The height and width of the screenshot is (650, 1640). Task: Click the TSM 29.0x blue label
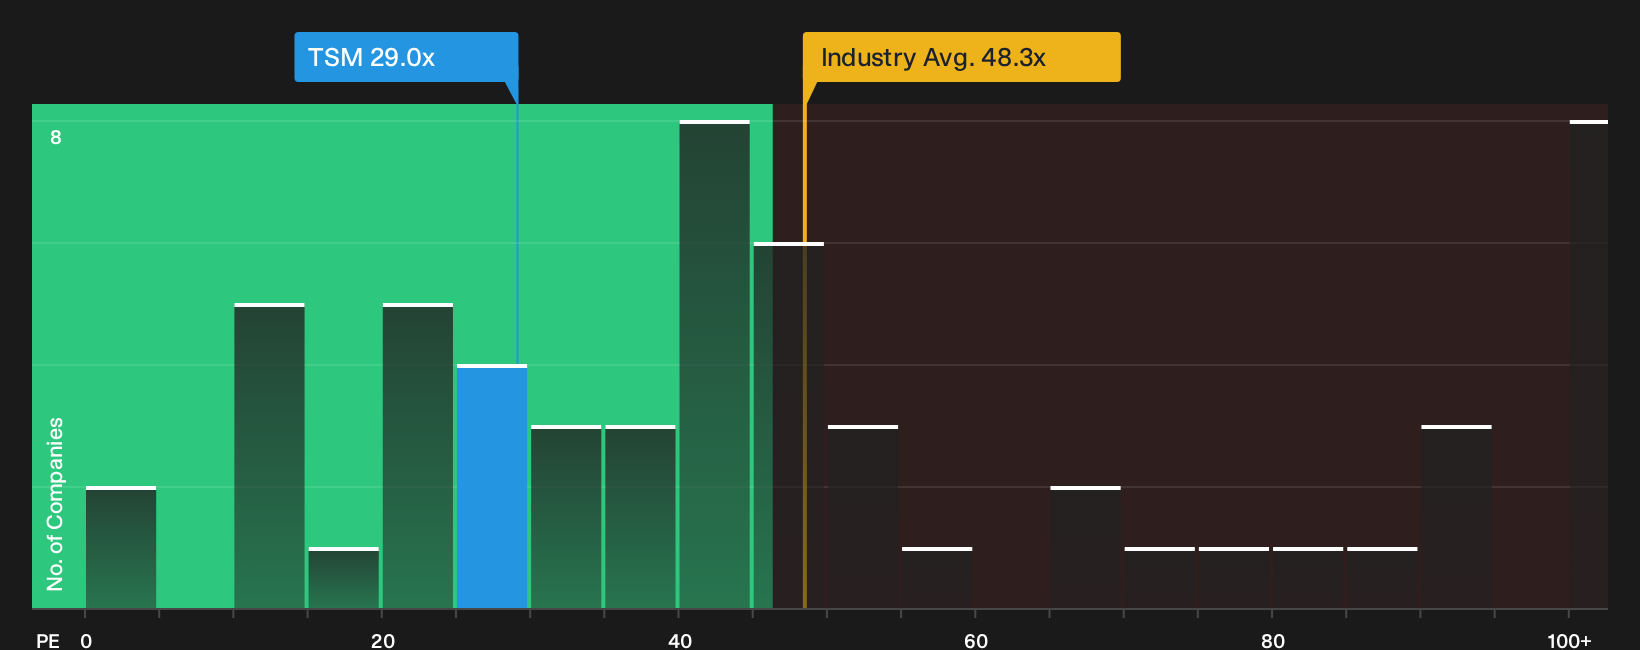(406, 57)
